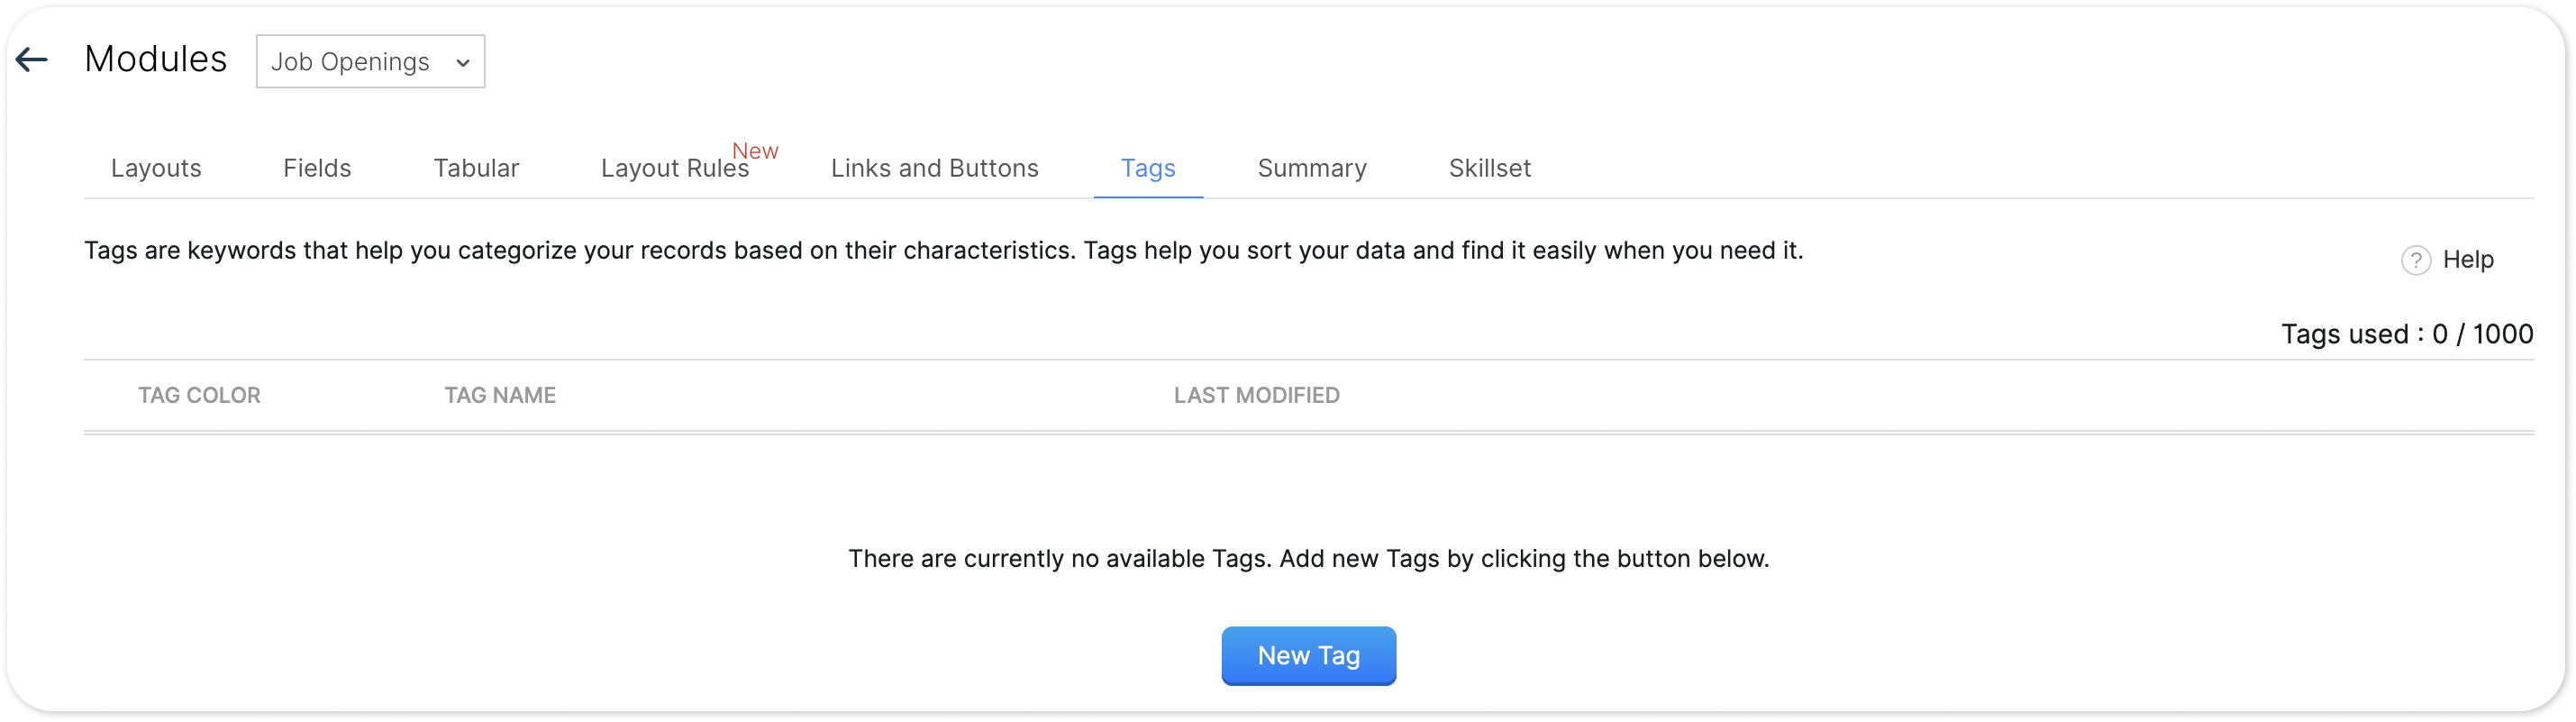This screenshot has height=722, width=2576.
Task: Open the Help link
Action: point(2467,260)
